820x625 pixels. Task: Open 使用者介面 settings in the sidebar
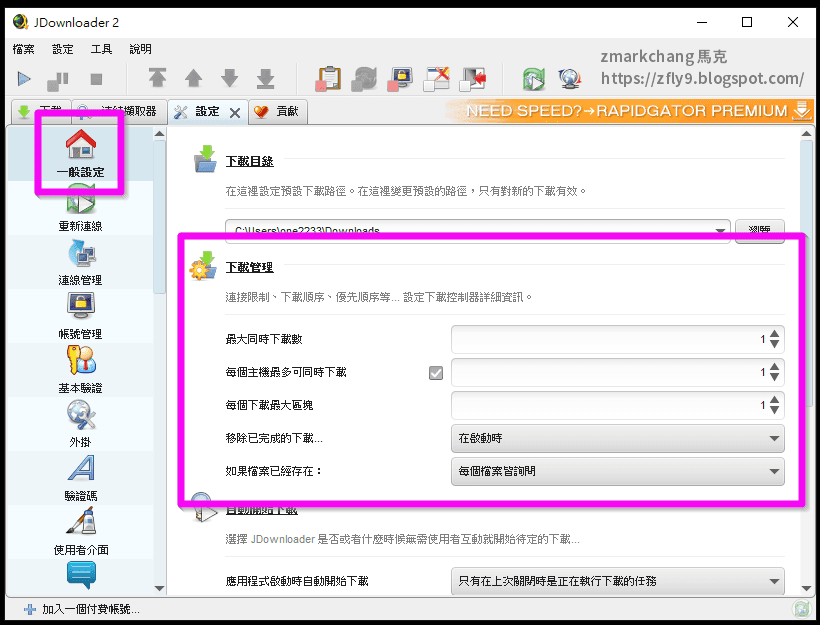tap(81, 532)
